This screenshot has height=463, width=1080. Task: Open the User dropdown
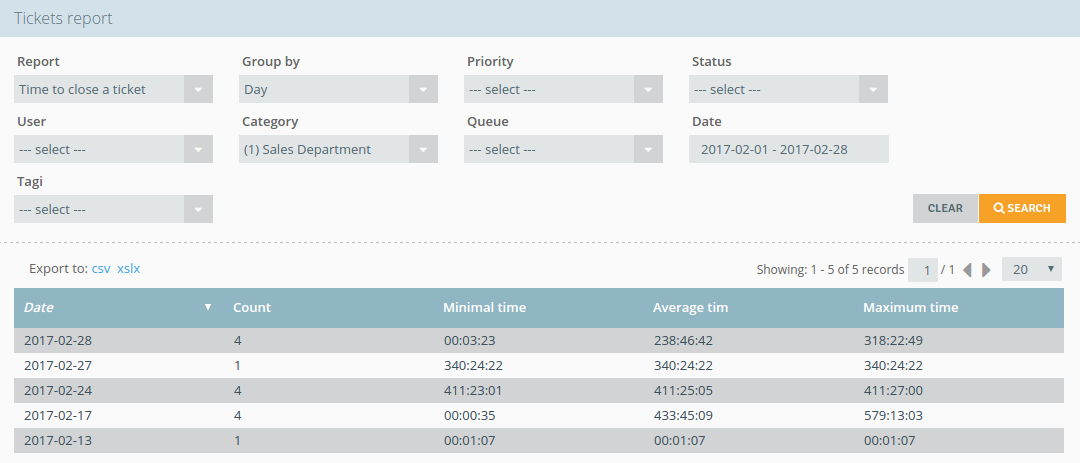pos(113,150)
